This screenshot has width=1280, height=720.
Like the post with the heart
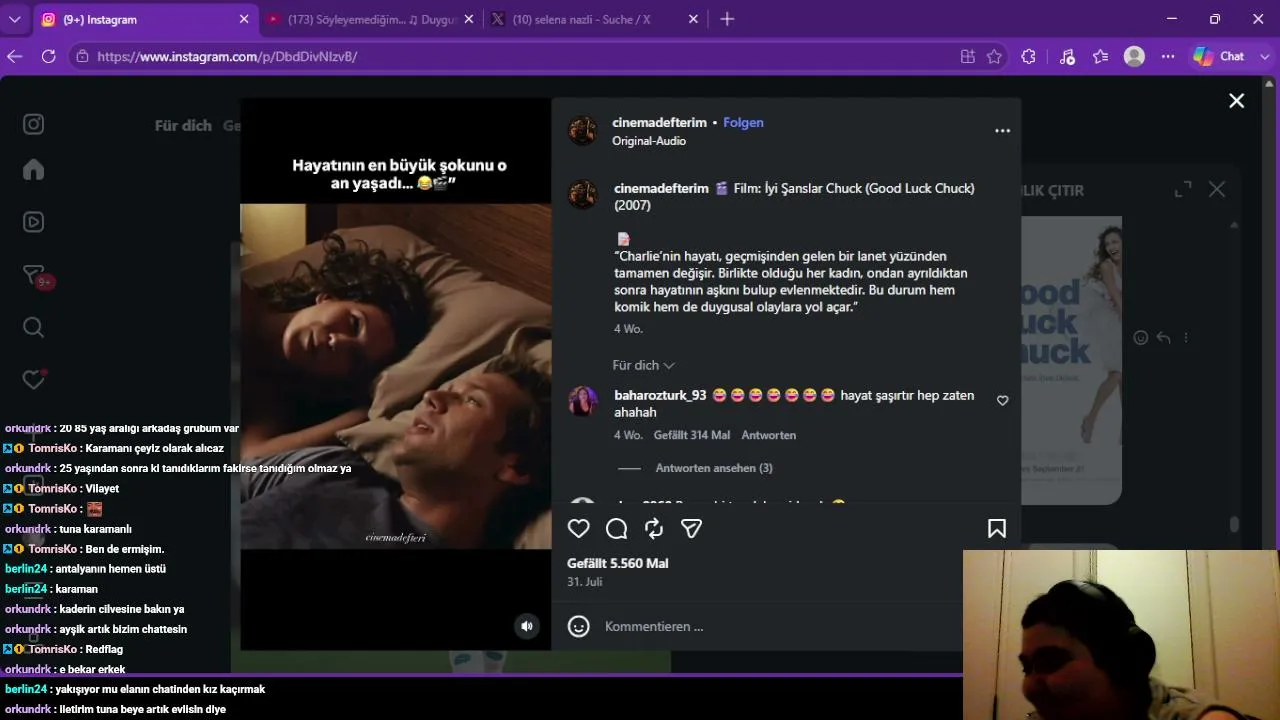pyautogui.click(x=578, y=528)
